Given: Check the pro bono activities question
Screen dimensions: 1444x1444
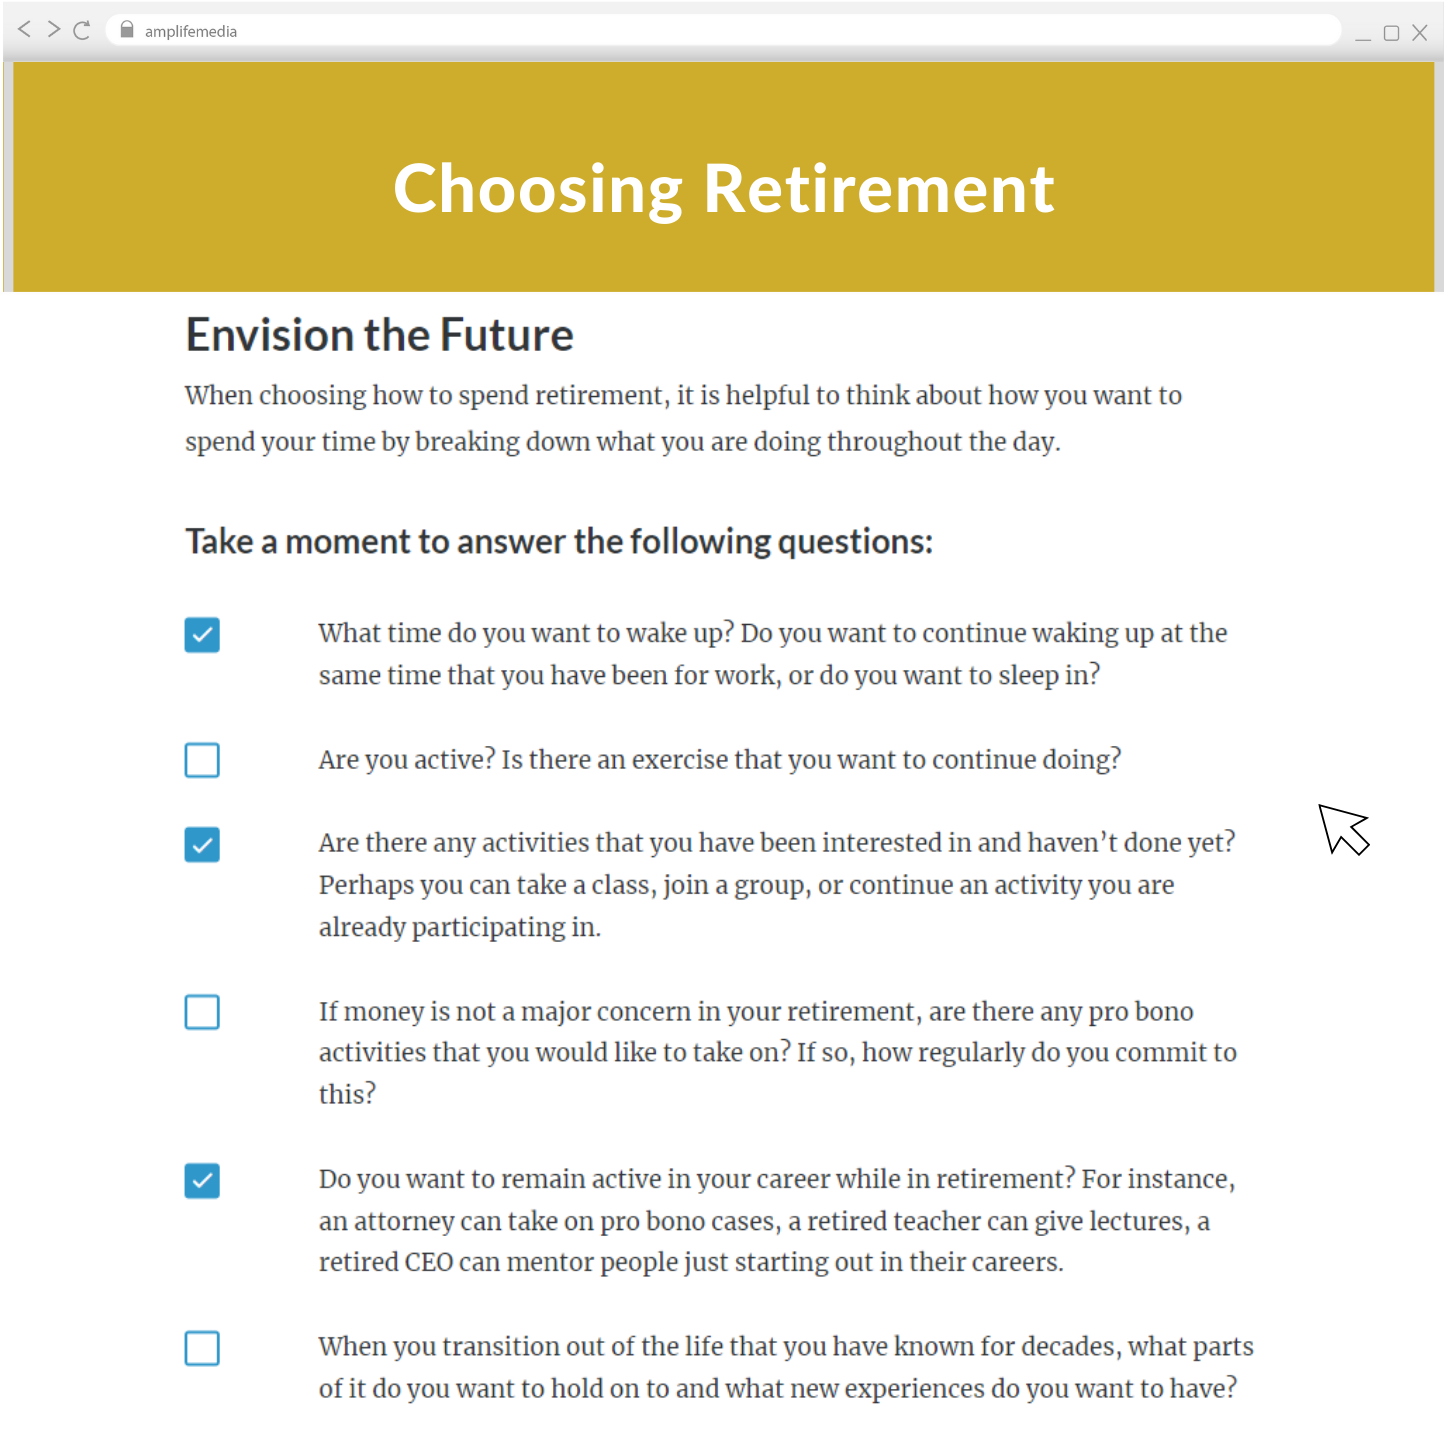Looking at the screenshot, I should pyautogui.click(x=201, y=1012).
